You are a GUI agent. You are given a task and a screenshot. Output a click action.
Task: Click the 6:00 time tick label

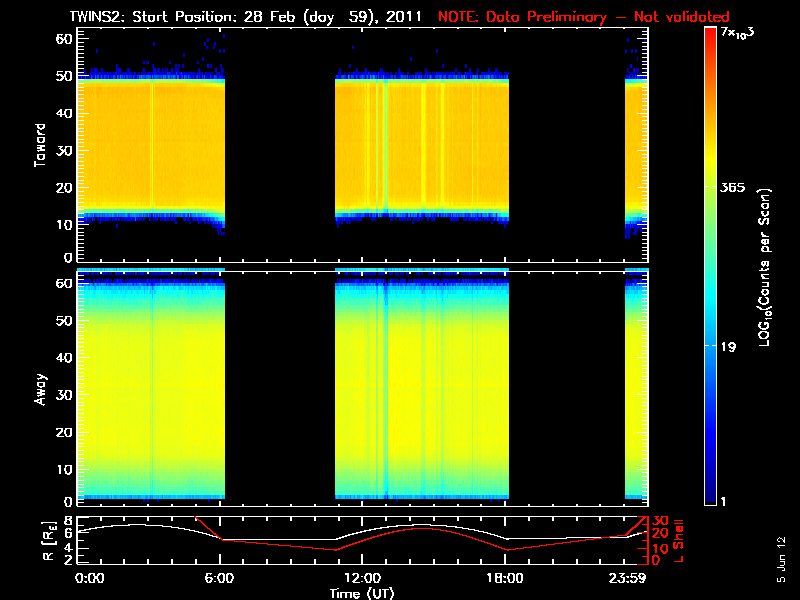click(x=222, y=577)
